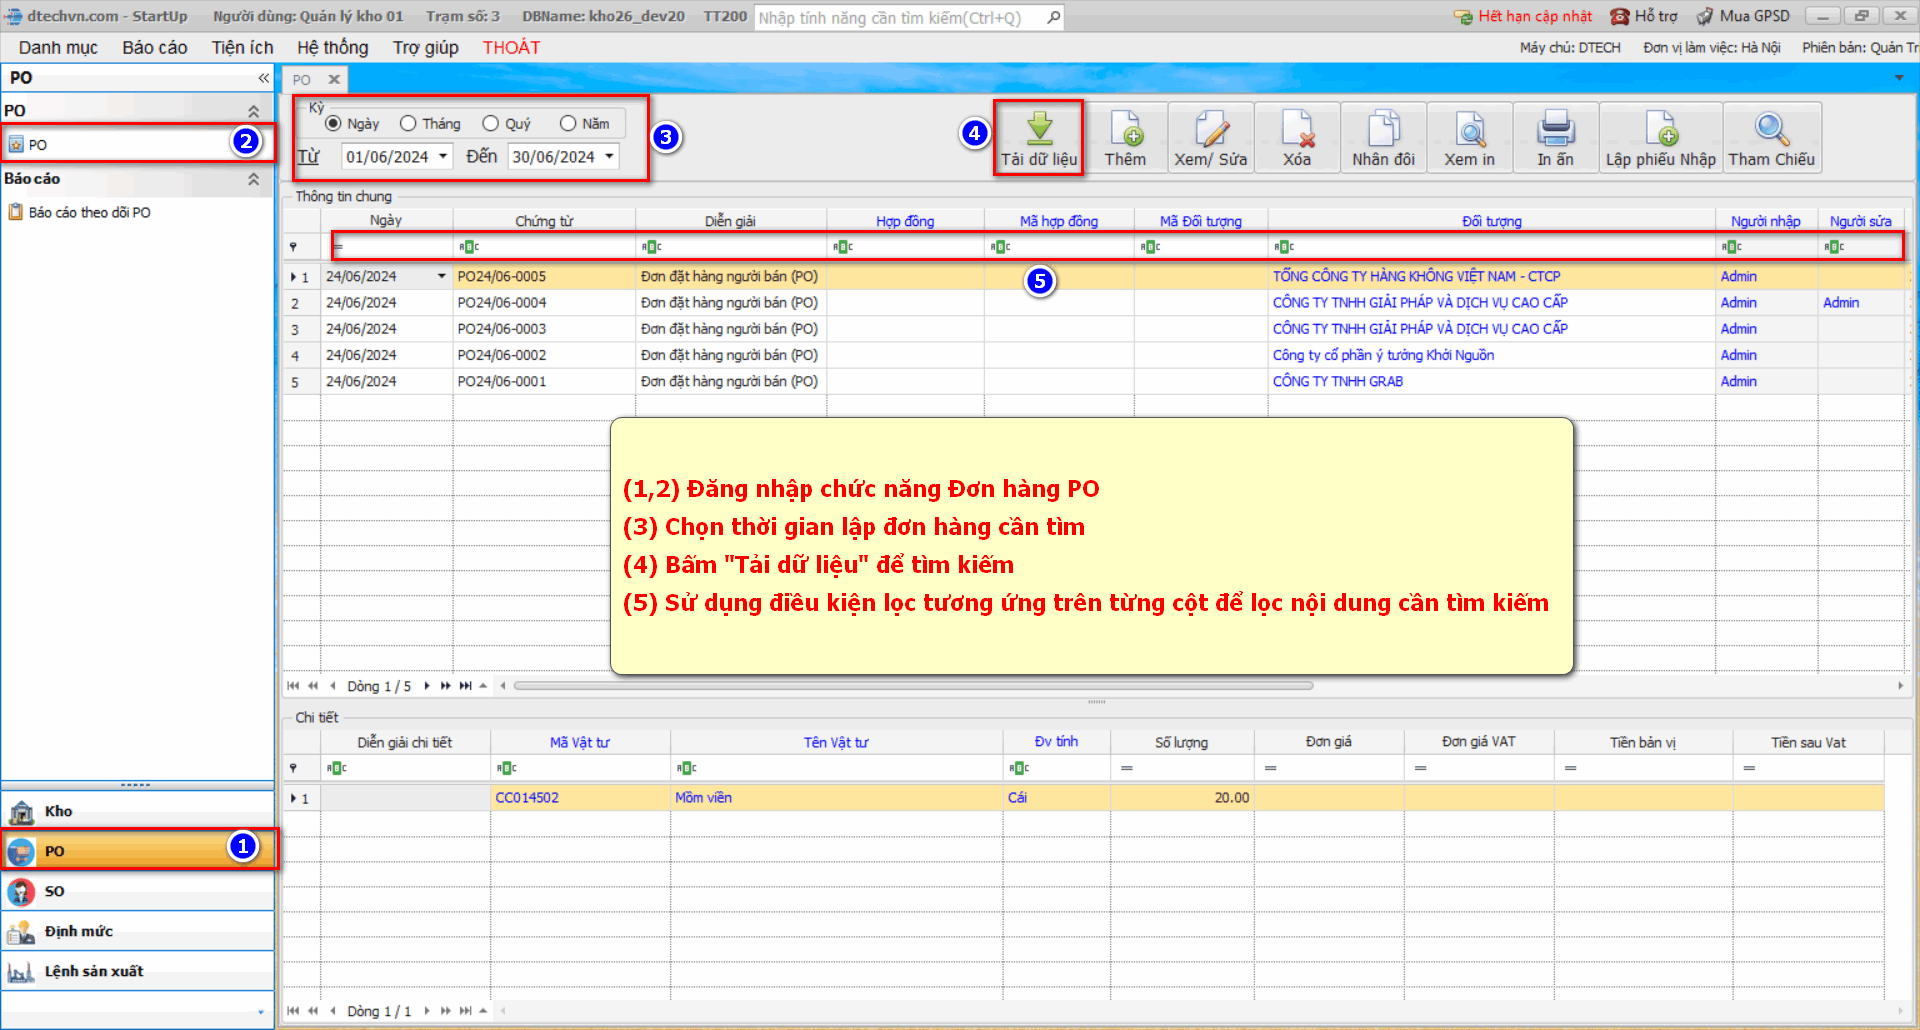
Task: Duplicate record with Nhân đôi icon
Action: (x=1383, y=129)
